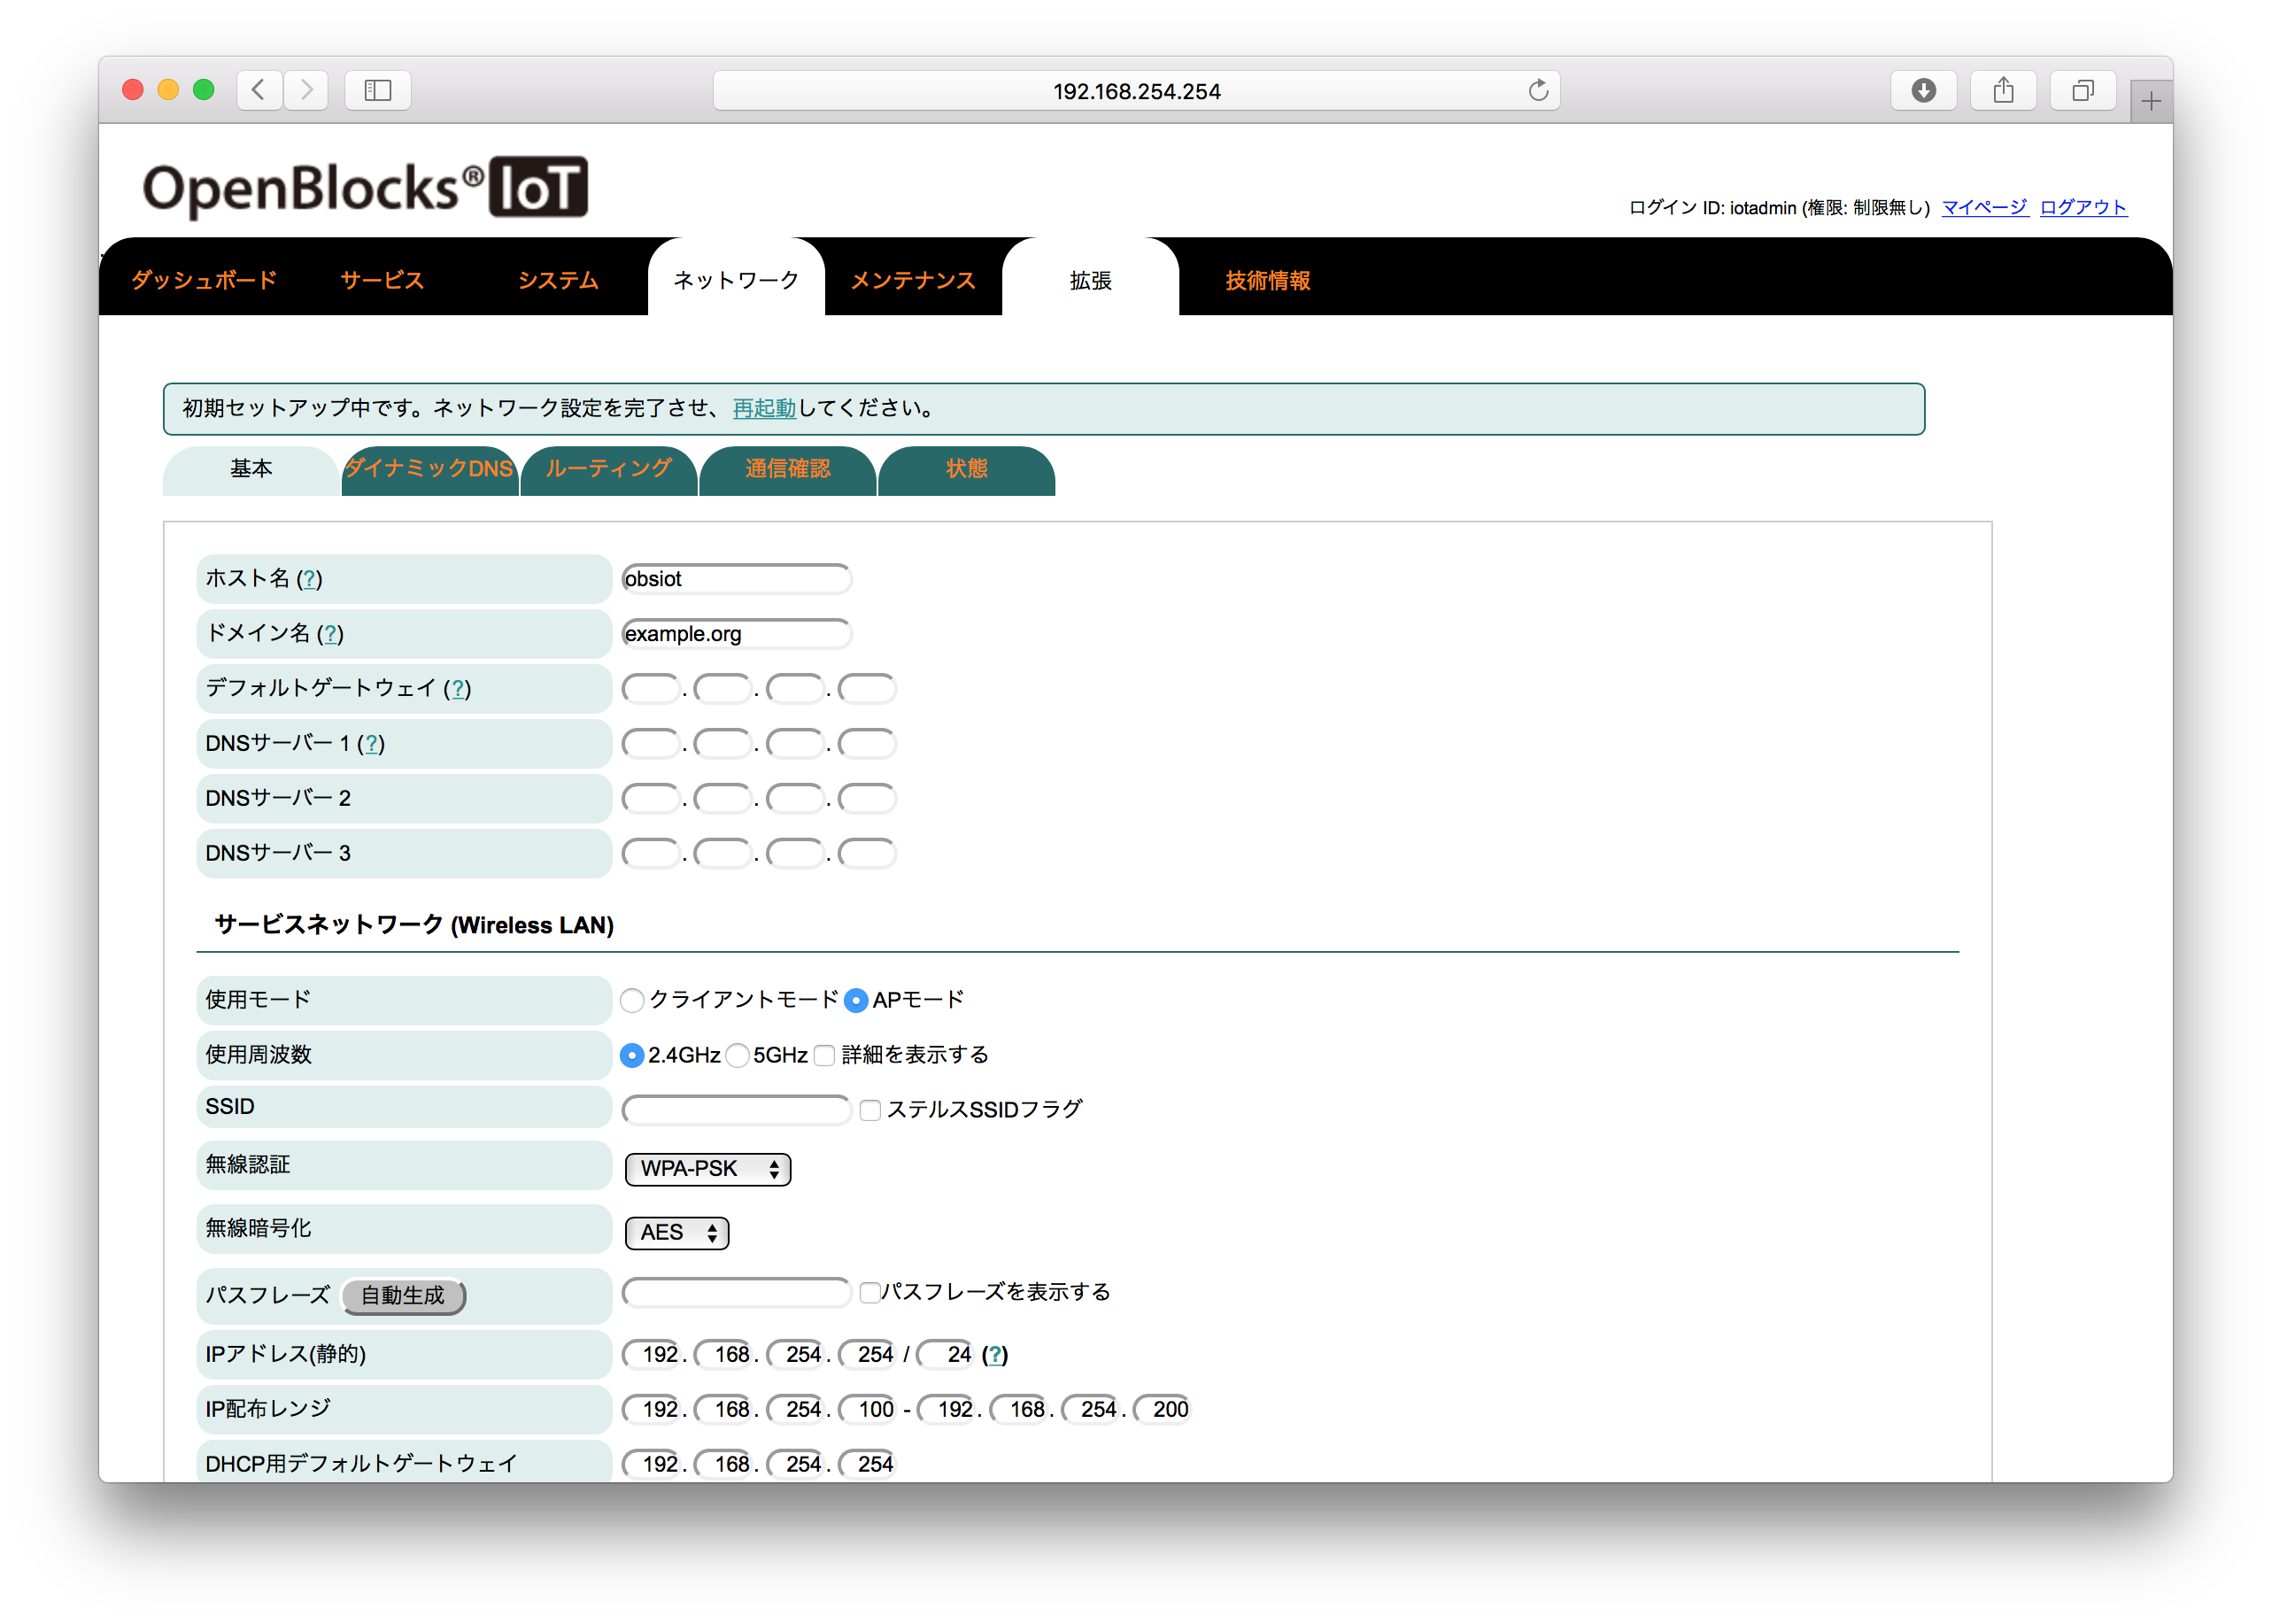The width and height of the screenshot is (2272, 1624).
Task: Click the first octet of DNSサーバー 3
Action: [651, 853]
